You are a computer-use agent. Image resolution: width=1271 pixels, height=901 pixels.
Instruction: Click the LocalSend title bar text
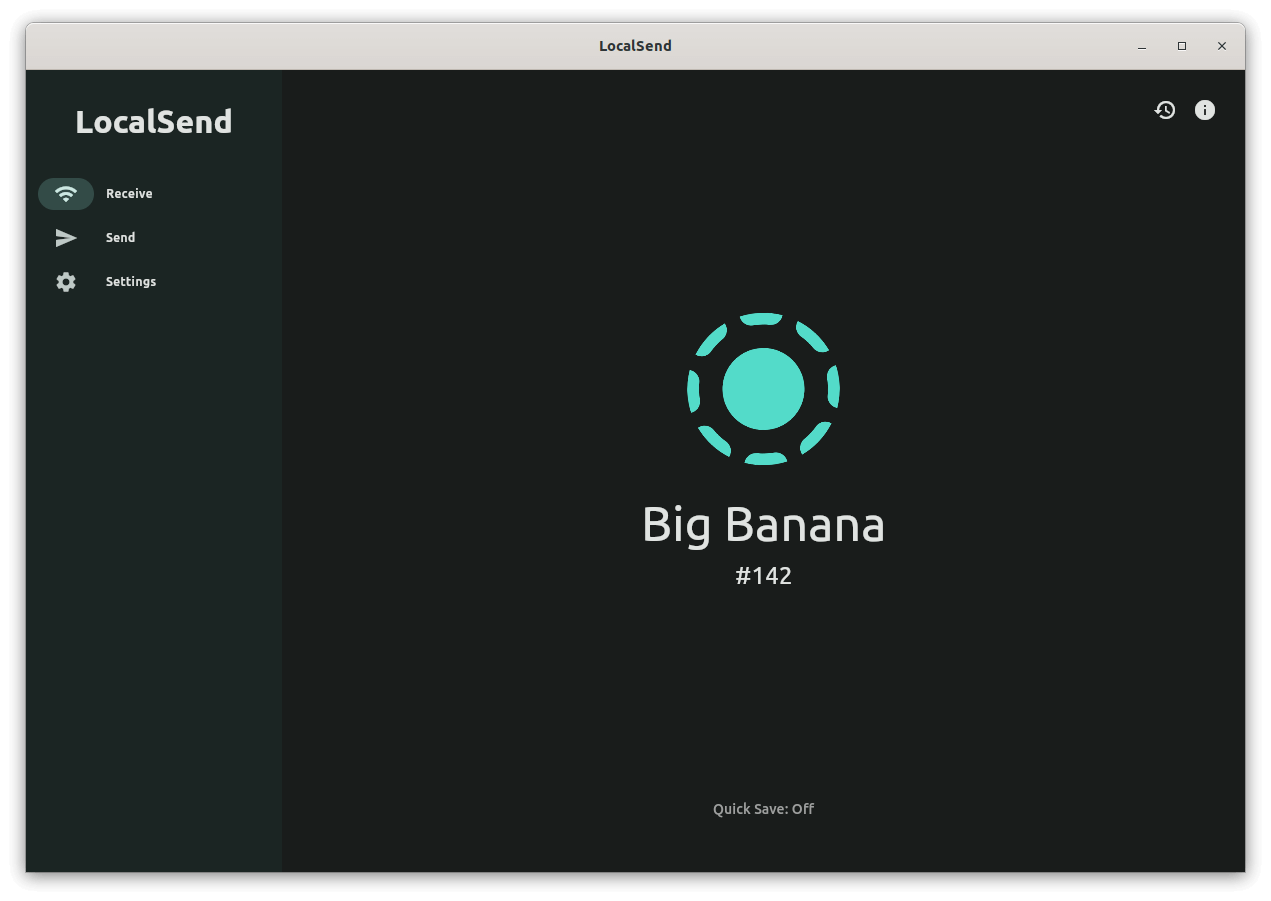tap(635, 45)
